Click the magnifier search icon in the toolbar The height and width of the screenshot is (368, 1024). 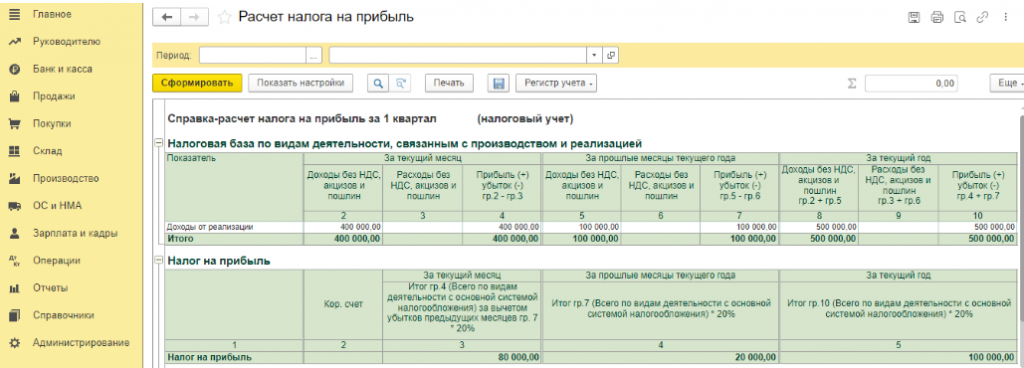[378, 83]
